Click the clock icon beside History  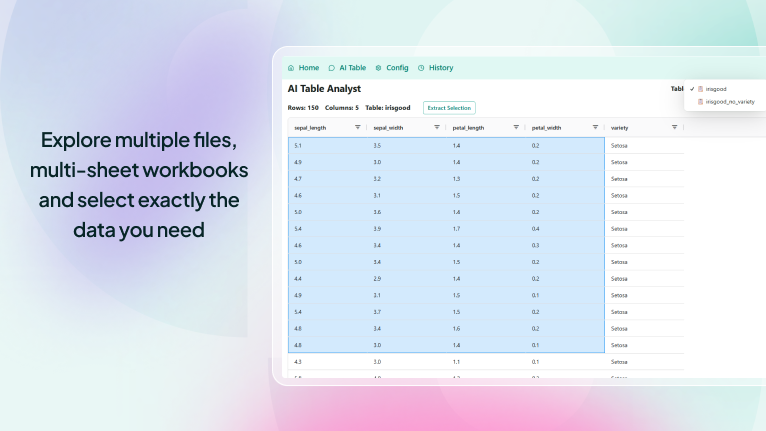421,68
